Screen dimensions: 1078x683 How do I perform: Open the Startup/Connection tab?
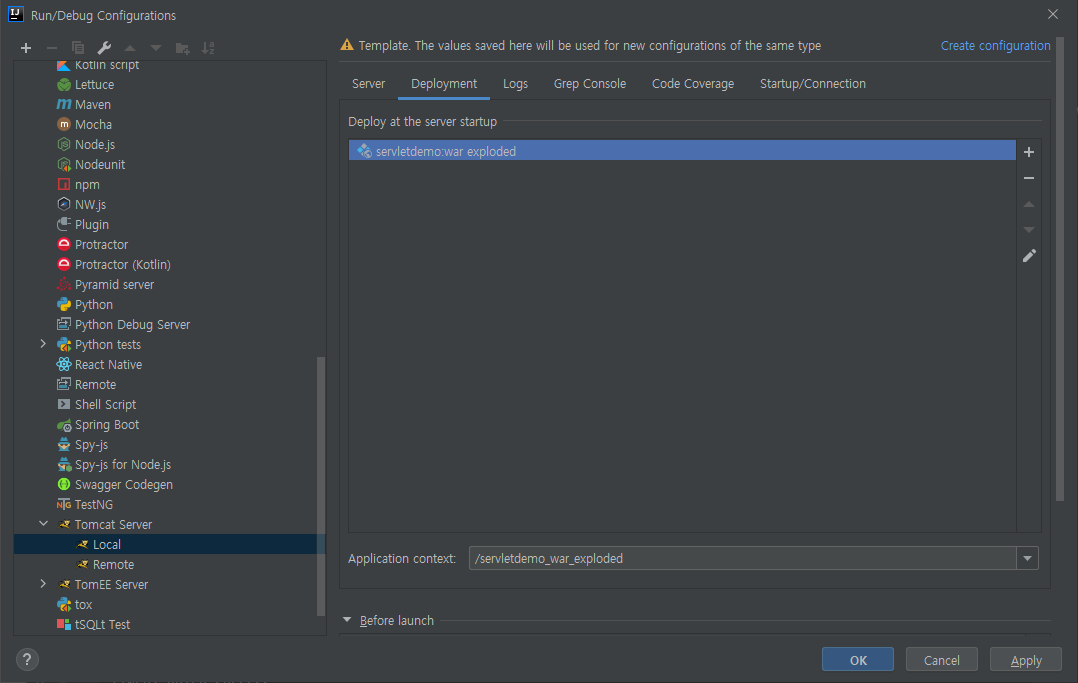(x=812, y=83)
